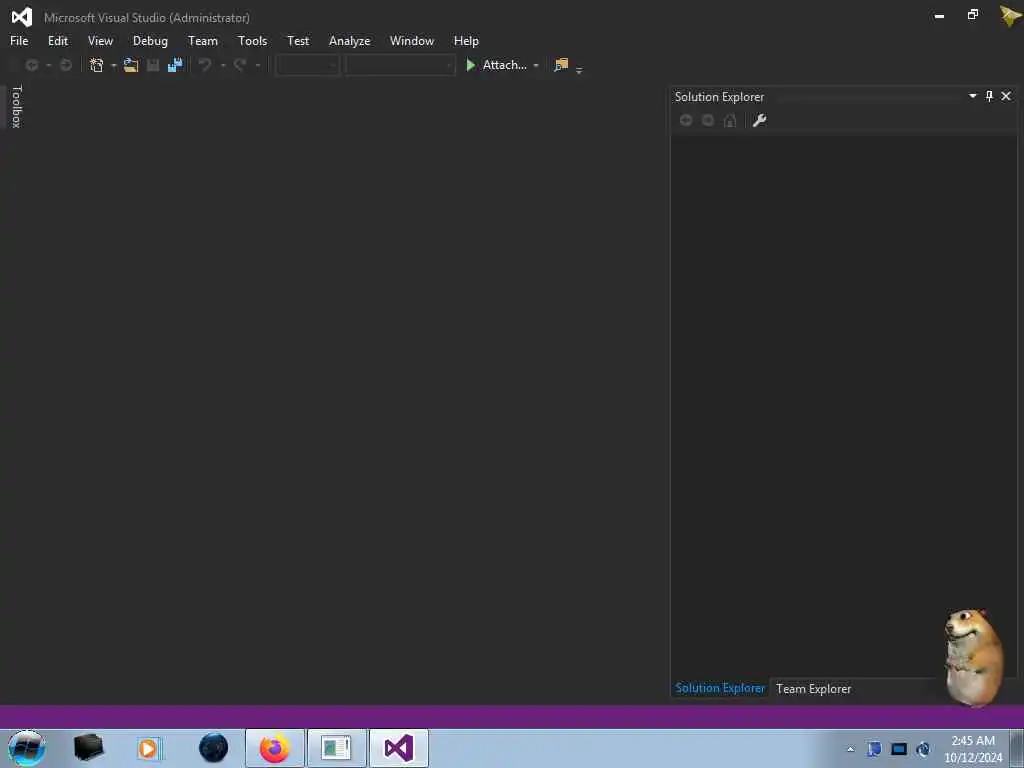Viewport: 1024px width, 768px height.
Task: Click the Find in Files toolbar icon
Action: click(x=561, y=65)
